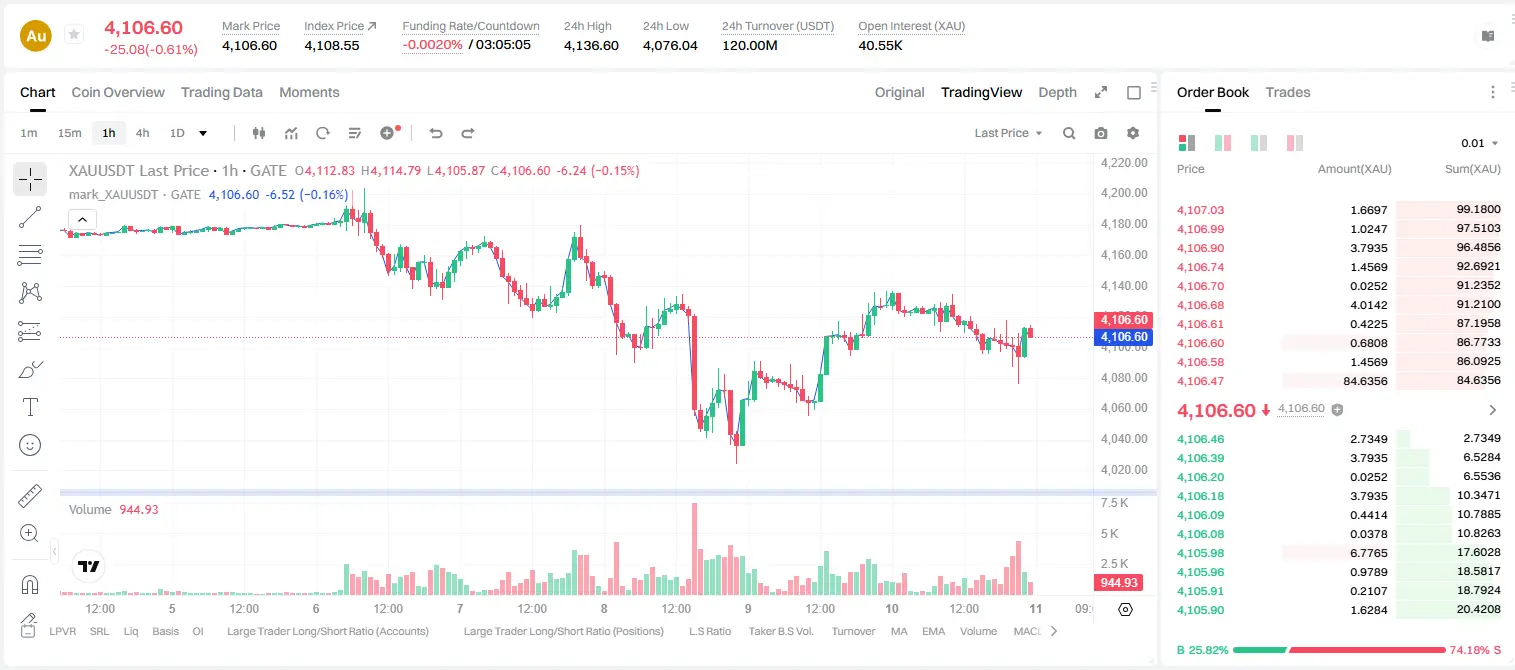The width and height of the screenshot is (1515, 670).
Task: Click the undo arrow in chart toolbar
Action: point(436,133)
